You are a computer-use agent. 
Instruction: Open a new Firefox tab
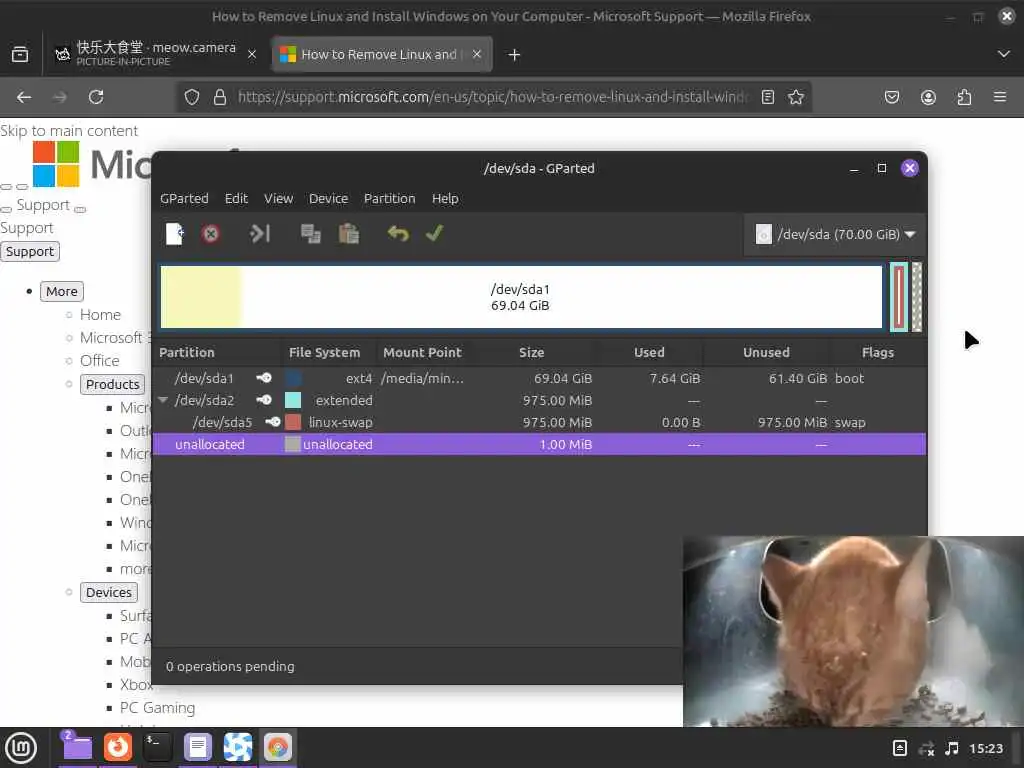coord(515,55)
